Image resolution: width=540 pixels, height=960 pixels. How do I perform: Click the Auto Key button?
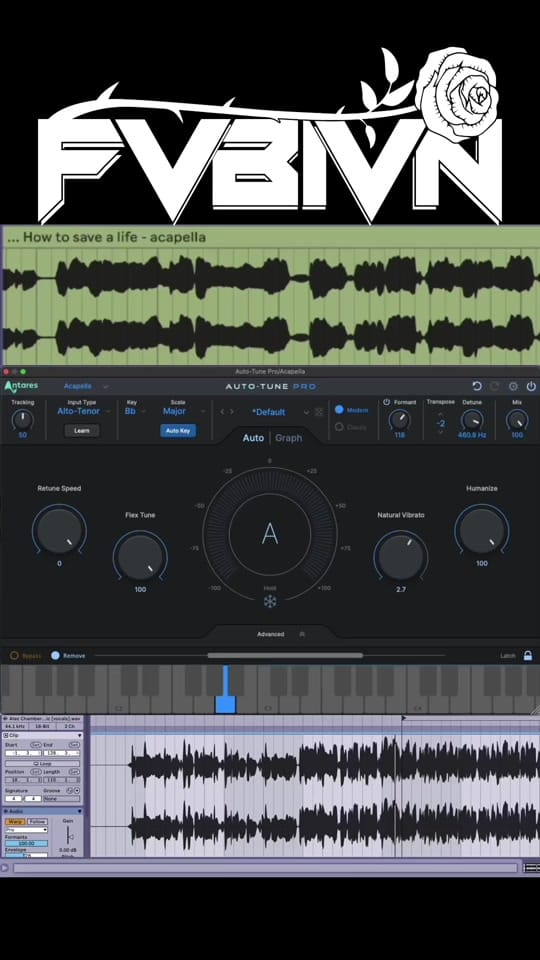click(x=178, y=430)
